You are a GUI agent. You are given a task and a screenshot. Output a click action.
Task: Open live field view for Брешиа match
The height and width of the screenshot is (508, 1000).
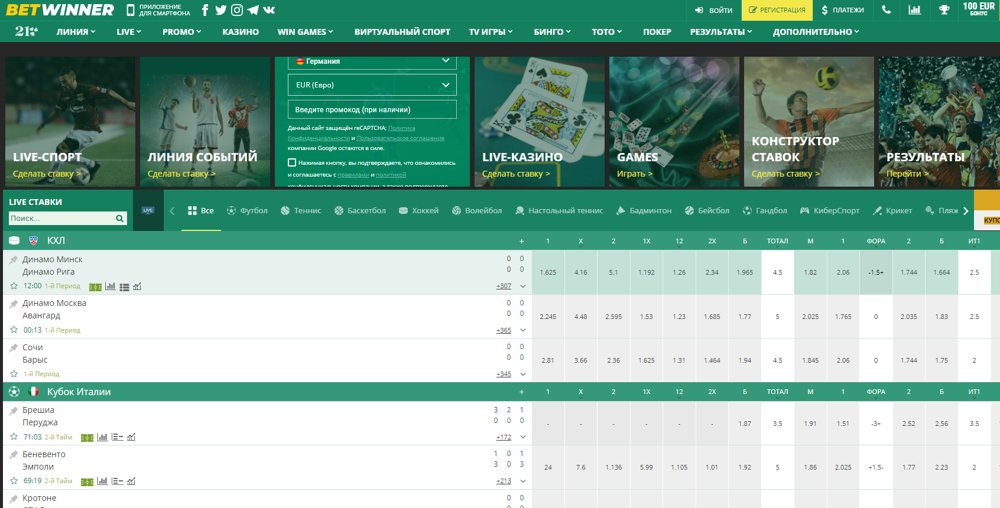pos(87,438)
